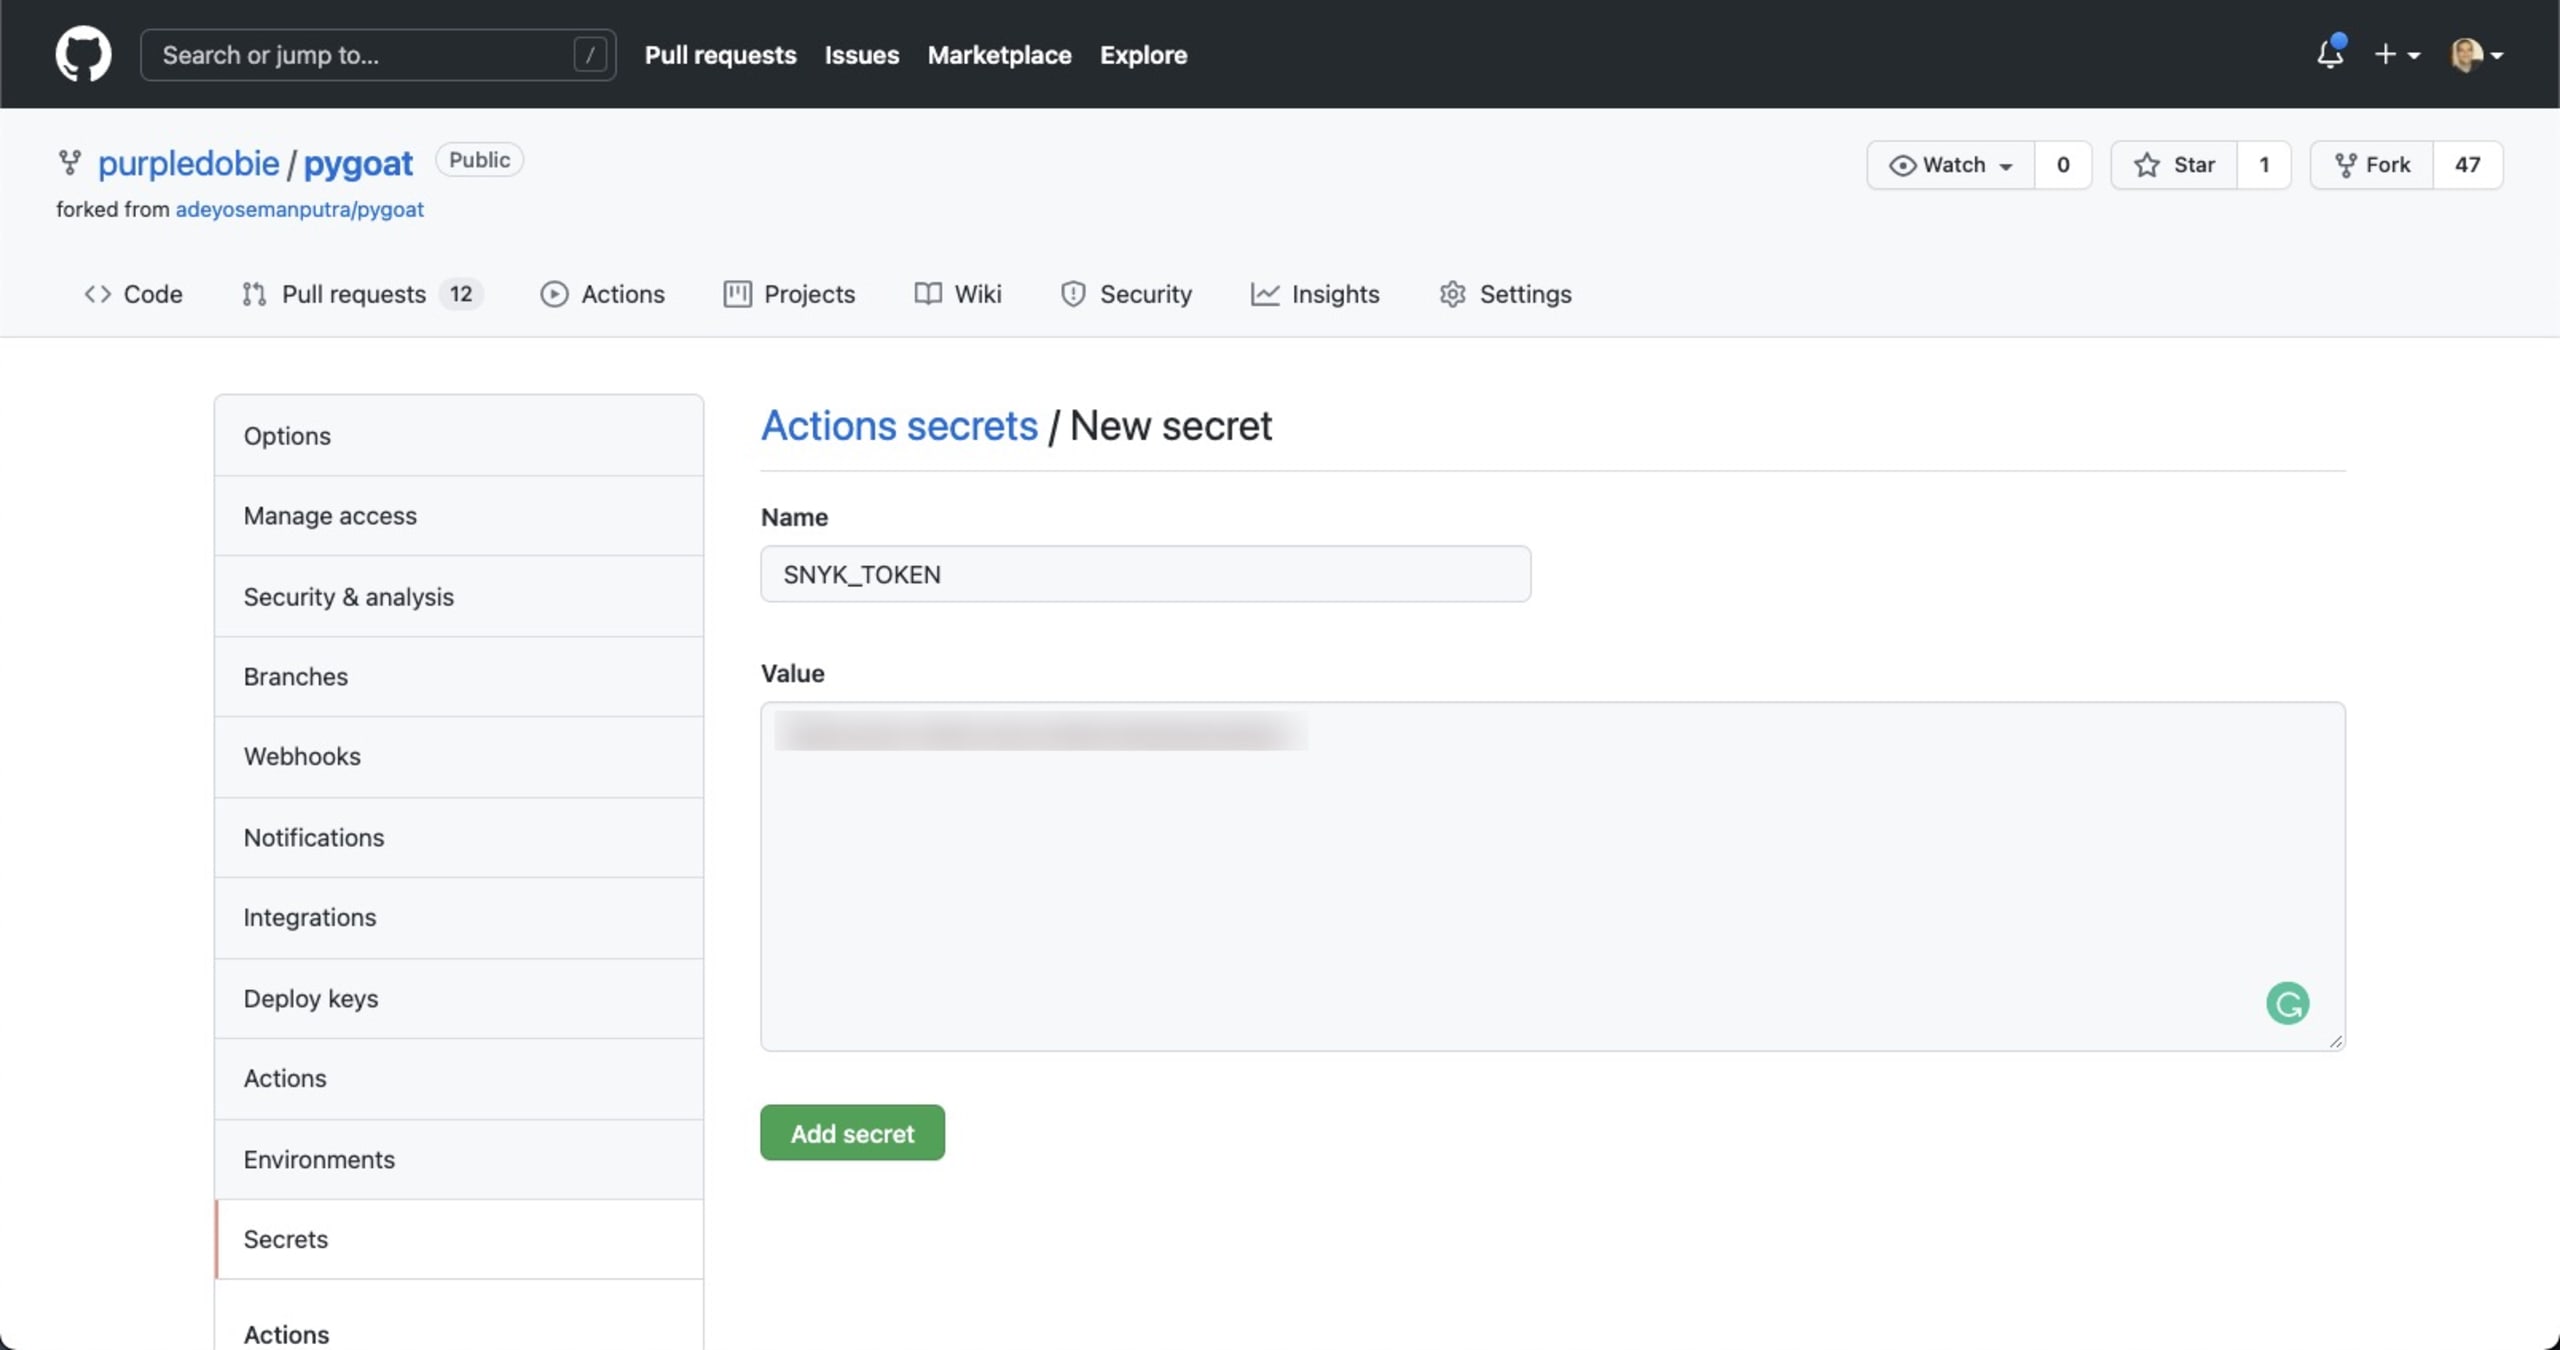The image size is (2560, 1350).
Task: Switch to the Code tab
Action: click(x=133, y=294)
